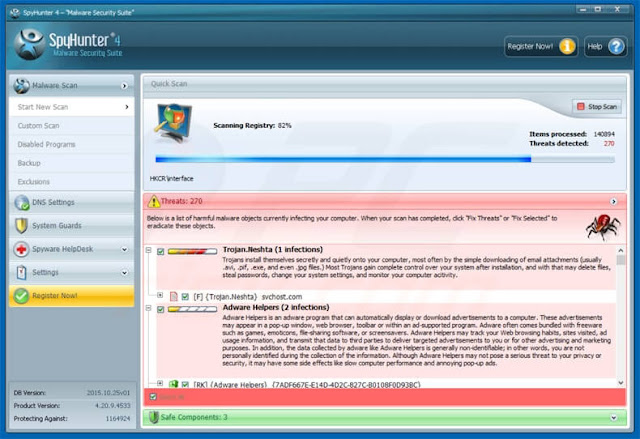Click the red stop icon on Stop Scan
The image size is (640, 439).
(x=580, y=106)
